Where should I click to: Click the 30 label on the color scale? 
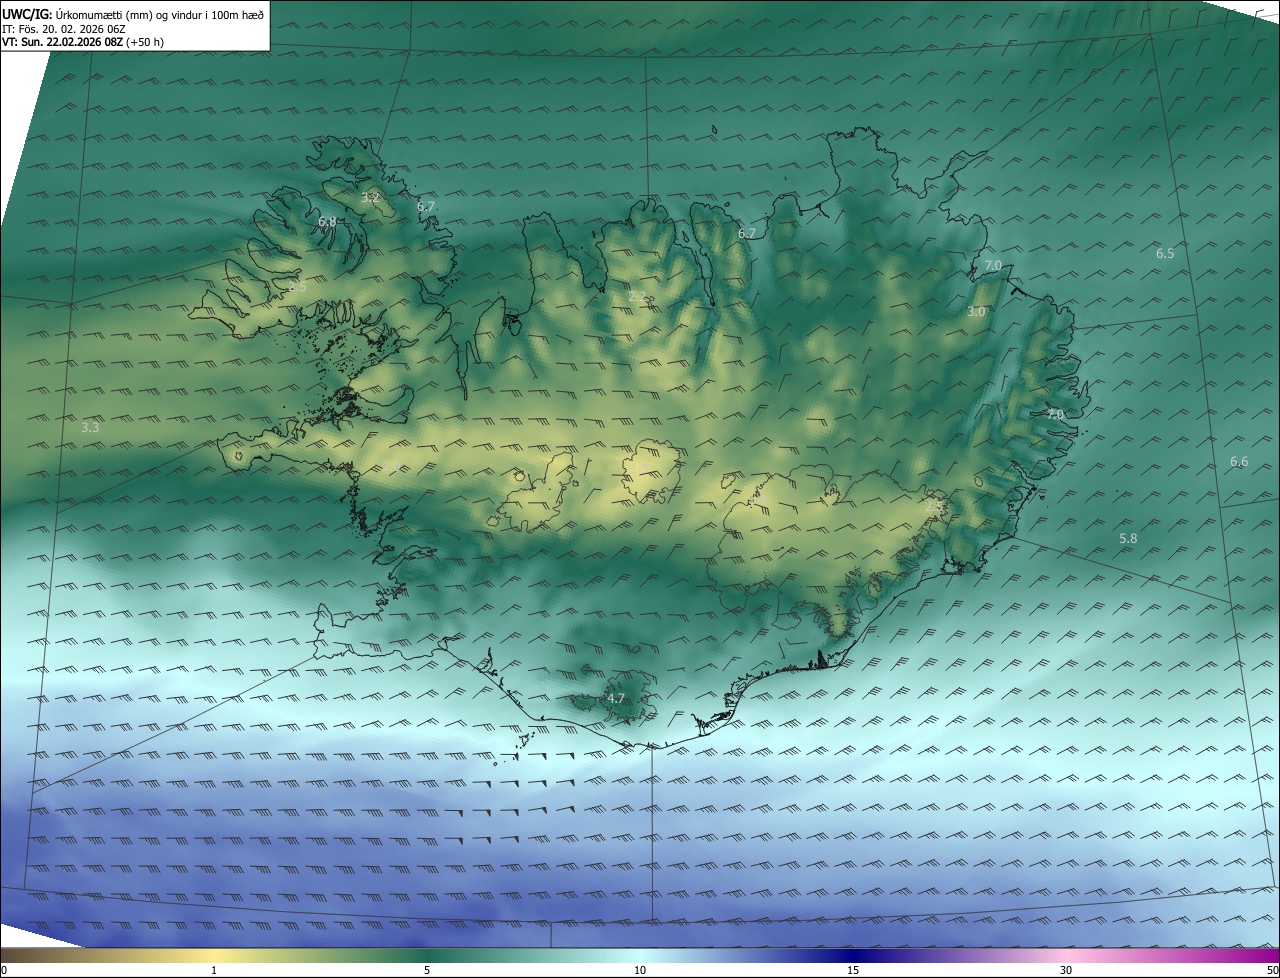[x=1066, y=970]
